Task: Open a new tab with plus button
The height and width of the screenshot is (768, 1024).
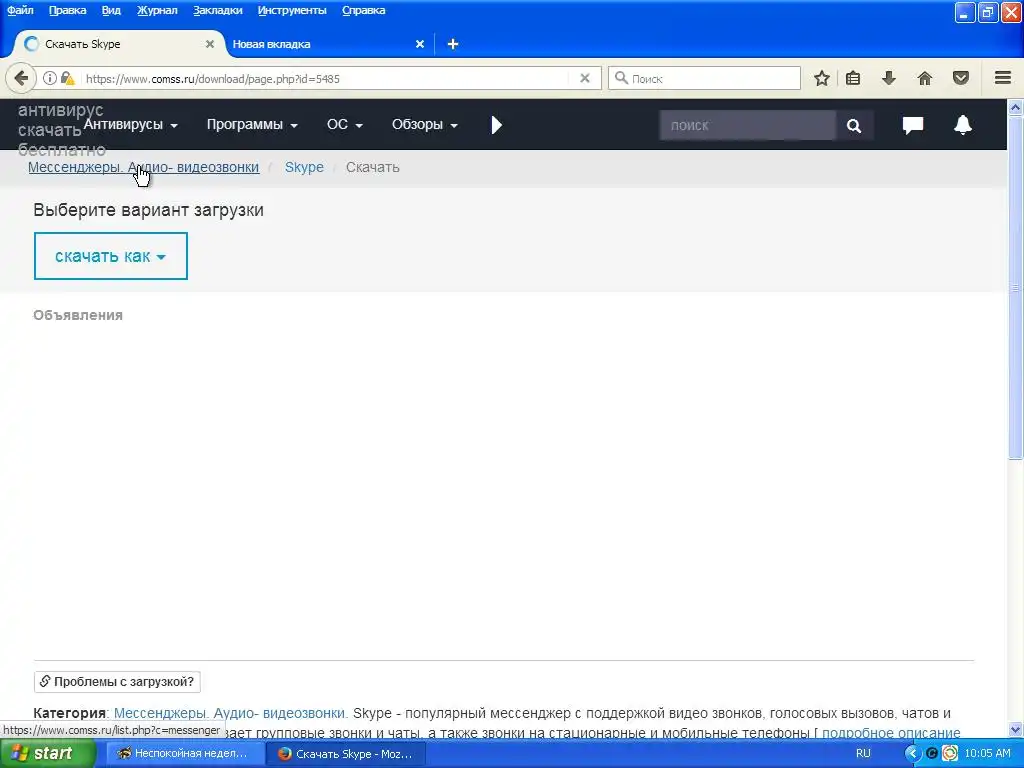Action: [453, 44]
